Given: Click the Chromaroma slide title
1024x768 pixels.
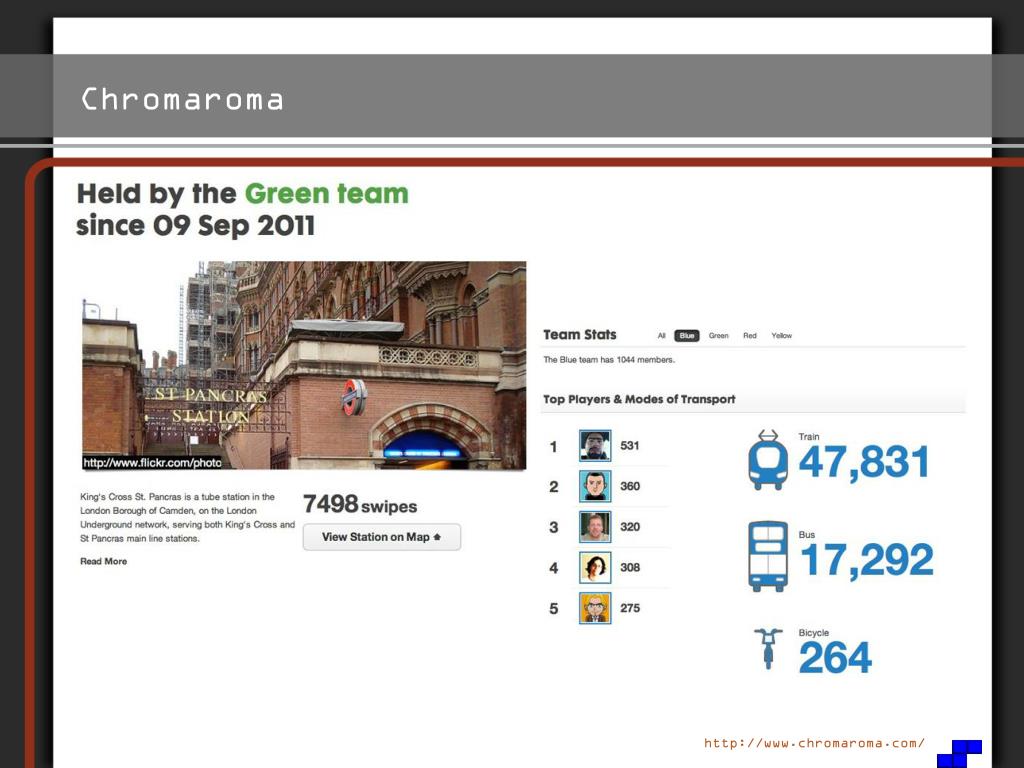Looking at the screenshot, I should (x=182, y=99).
